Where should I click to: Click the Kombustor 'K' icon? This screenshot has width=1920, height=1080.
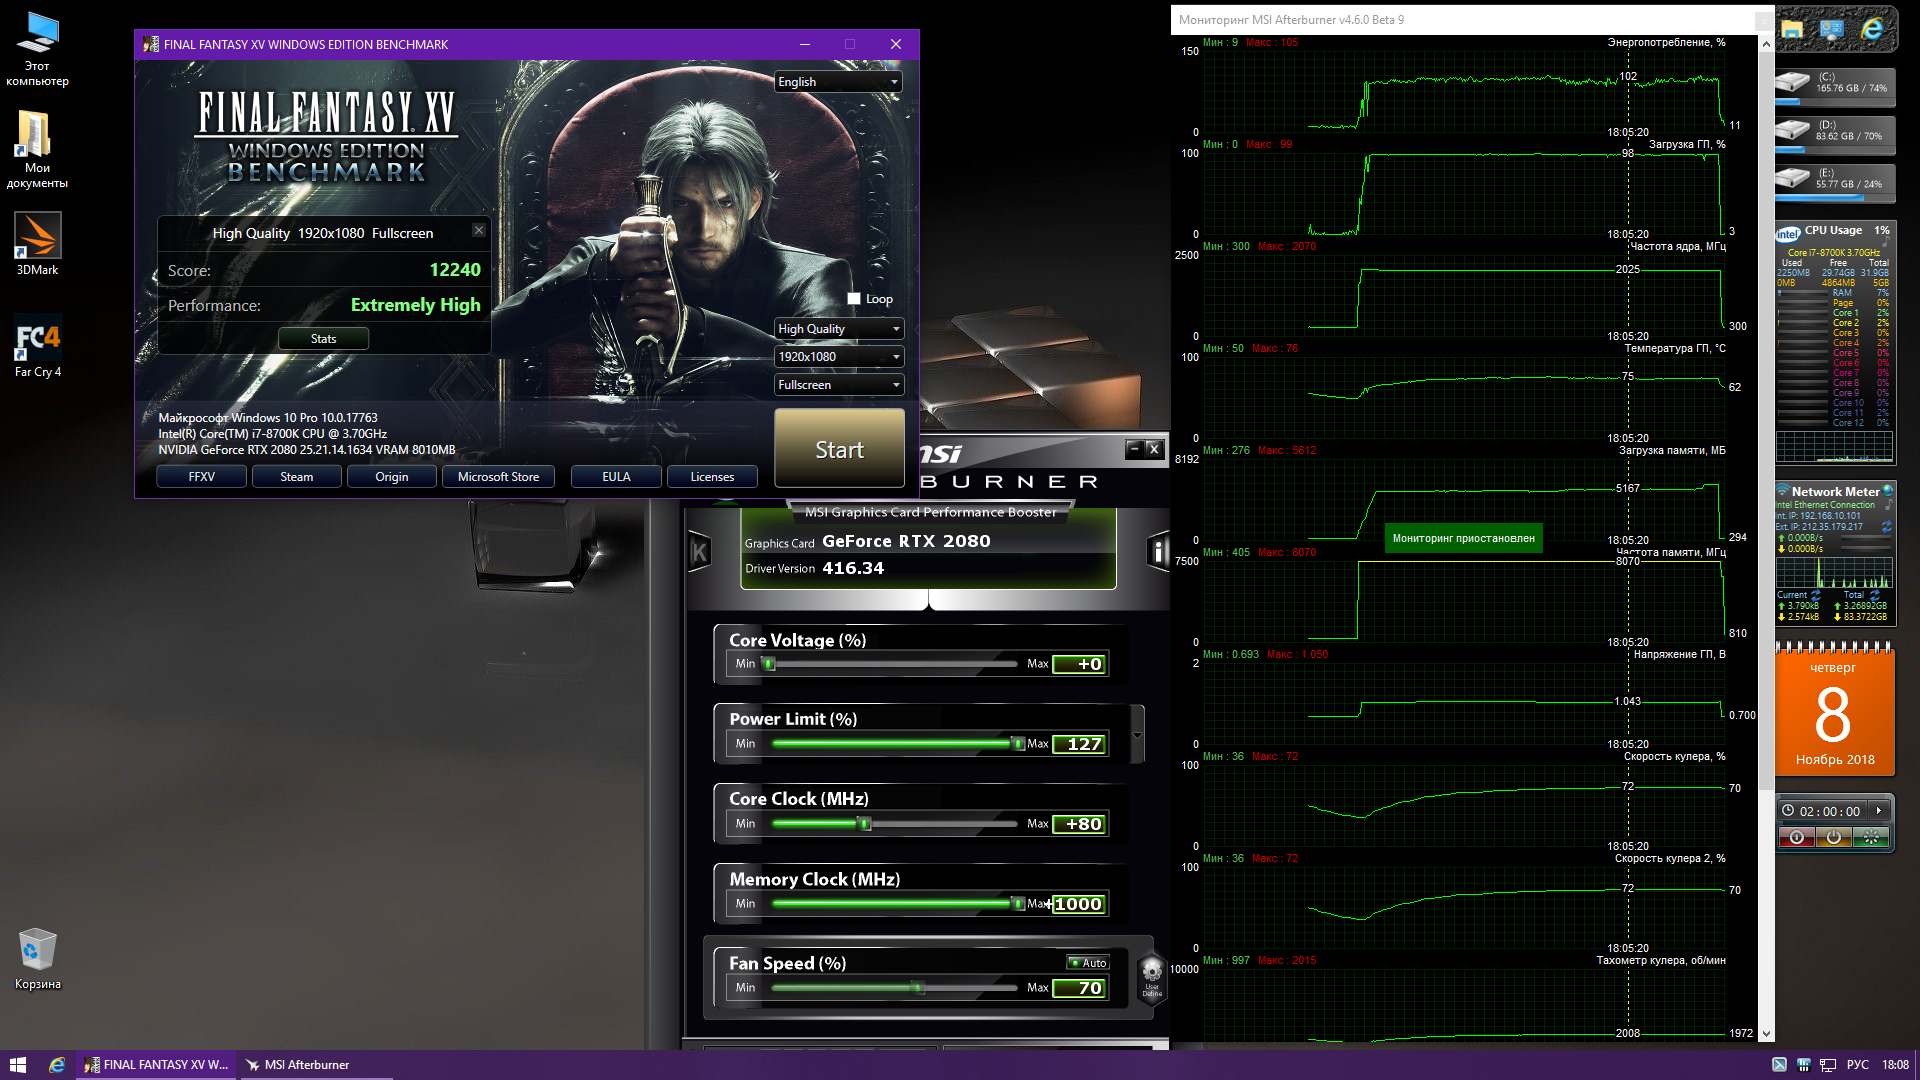[x=699, y=551]
